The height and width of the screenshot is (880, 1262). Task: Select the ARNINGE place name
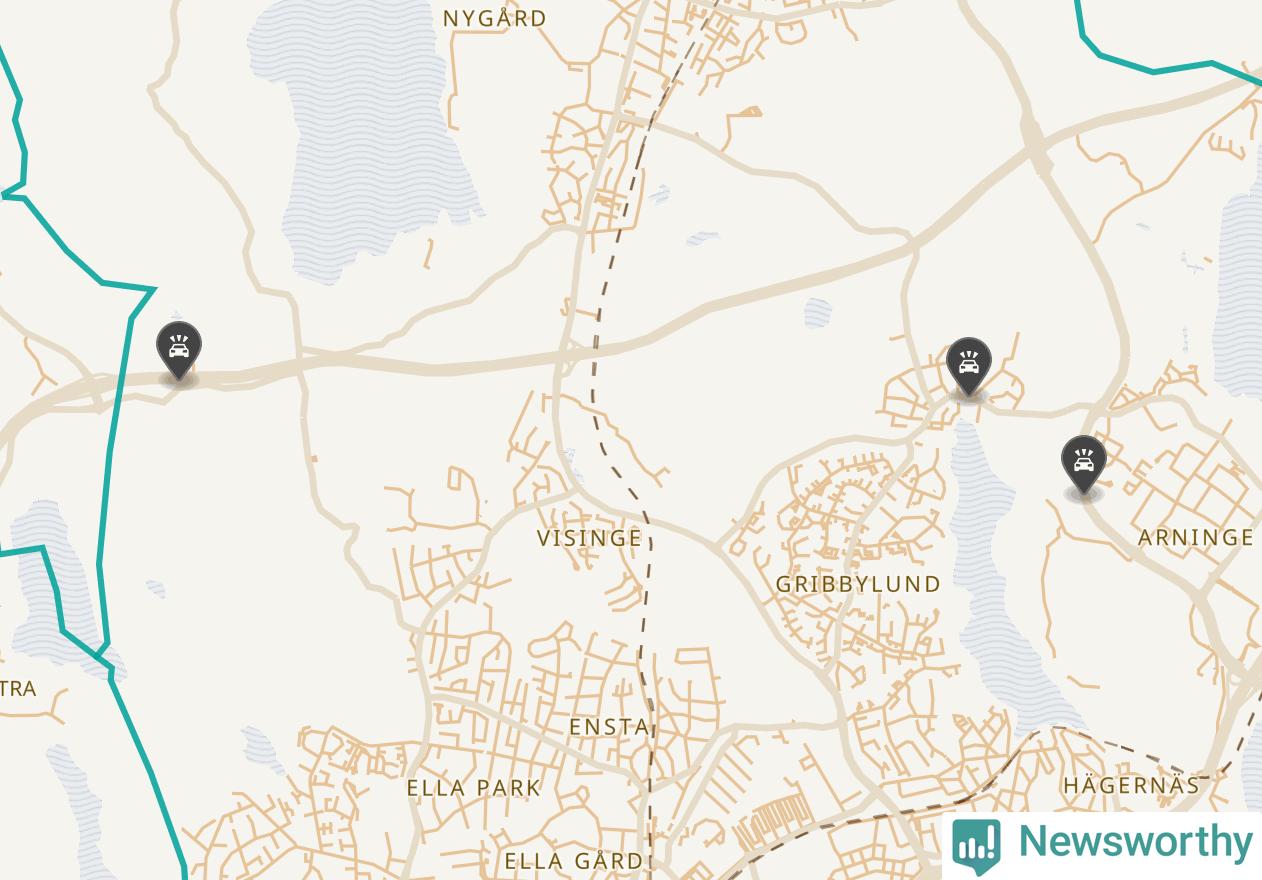(x=1196, y=537)
